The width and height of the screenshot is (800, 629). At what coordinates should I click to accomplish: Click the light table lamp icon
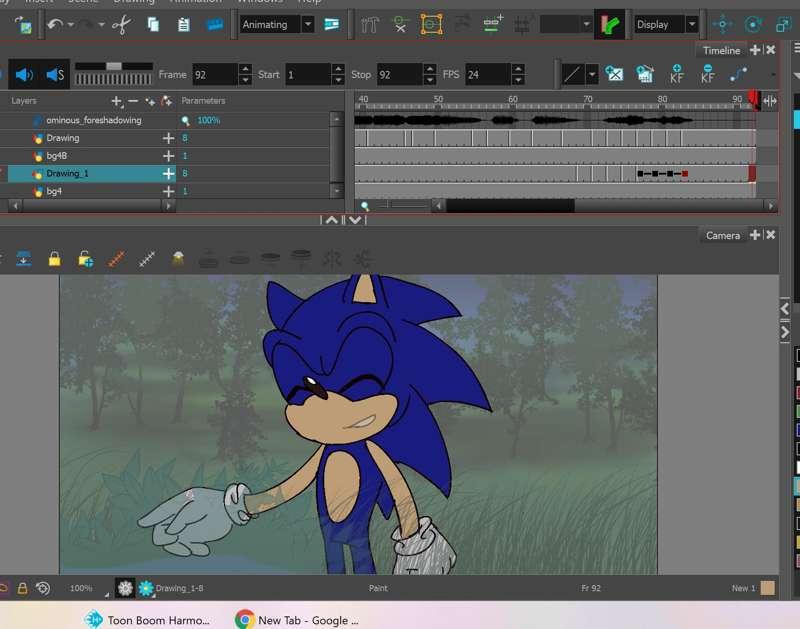tap(178, 259)
